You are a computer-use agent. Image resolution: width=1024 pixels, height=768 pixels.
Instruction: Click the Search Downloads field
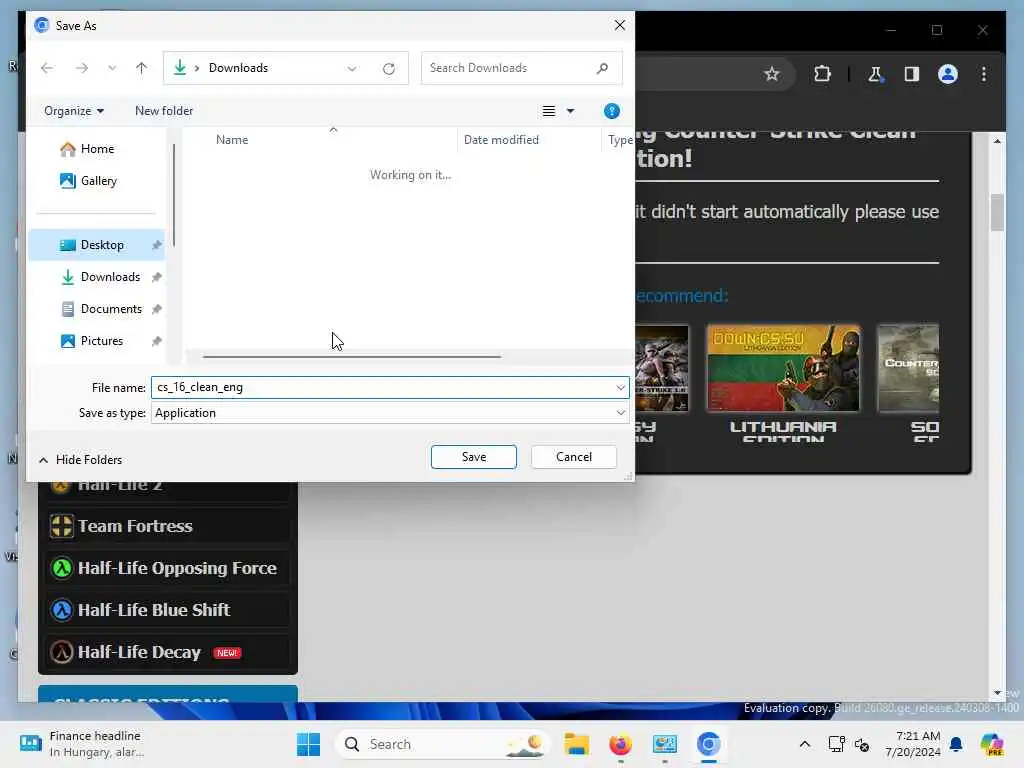(521, 68)
